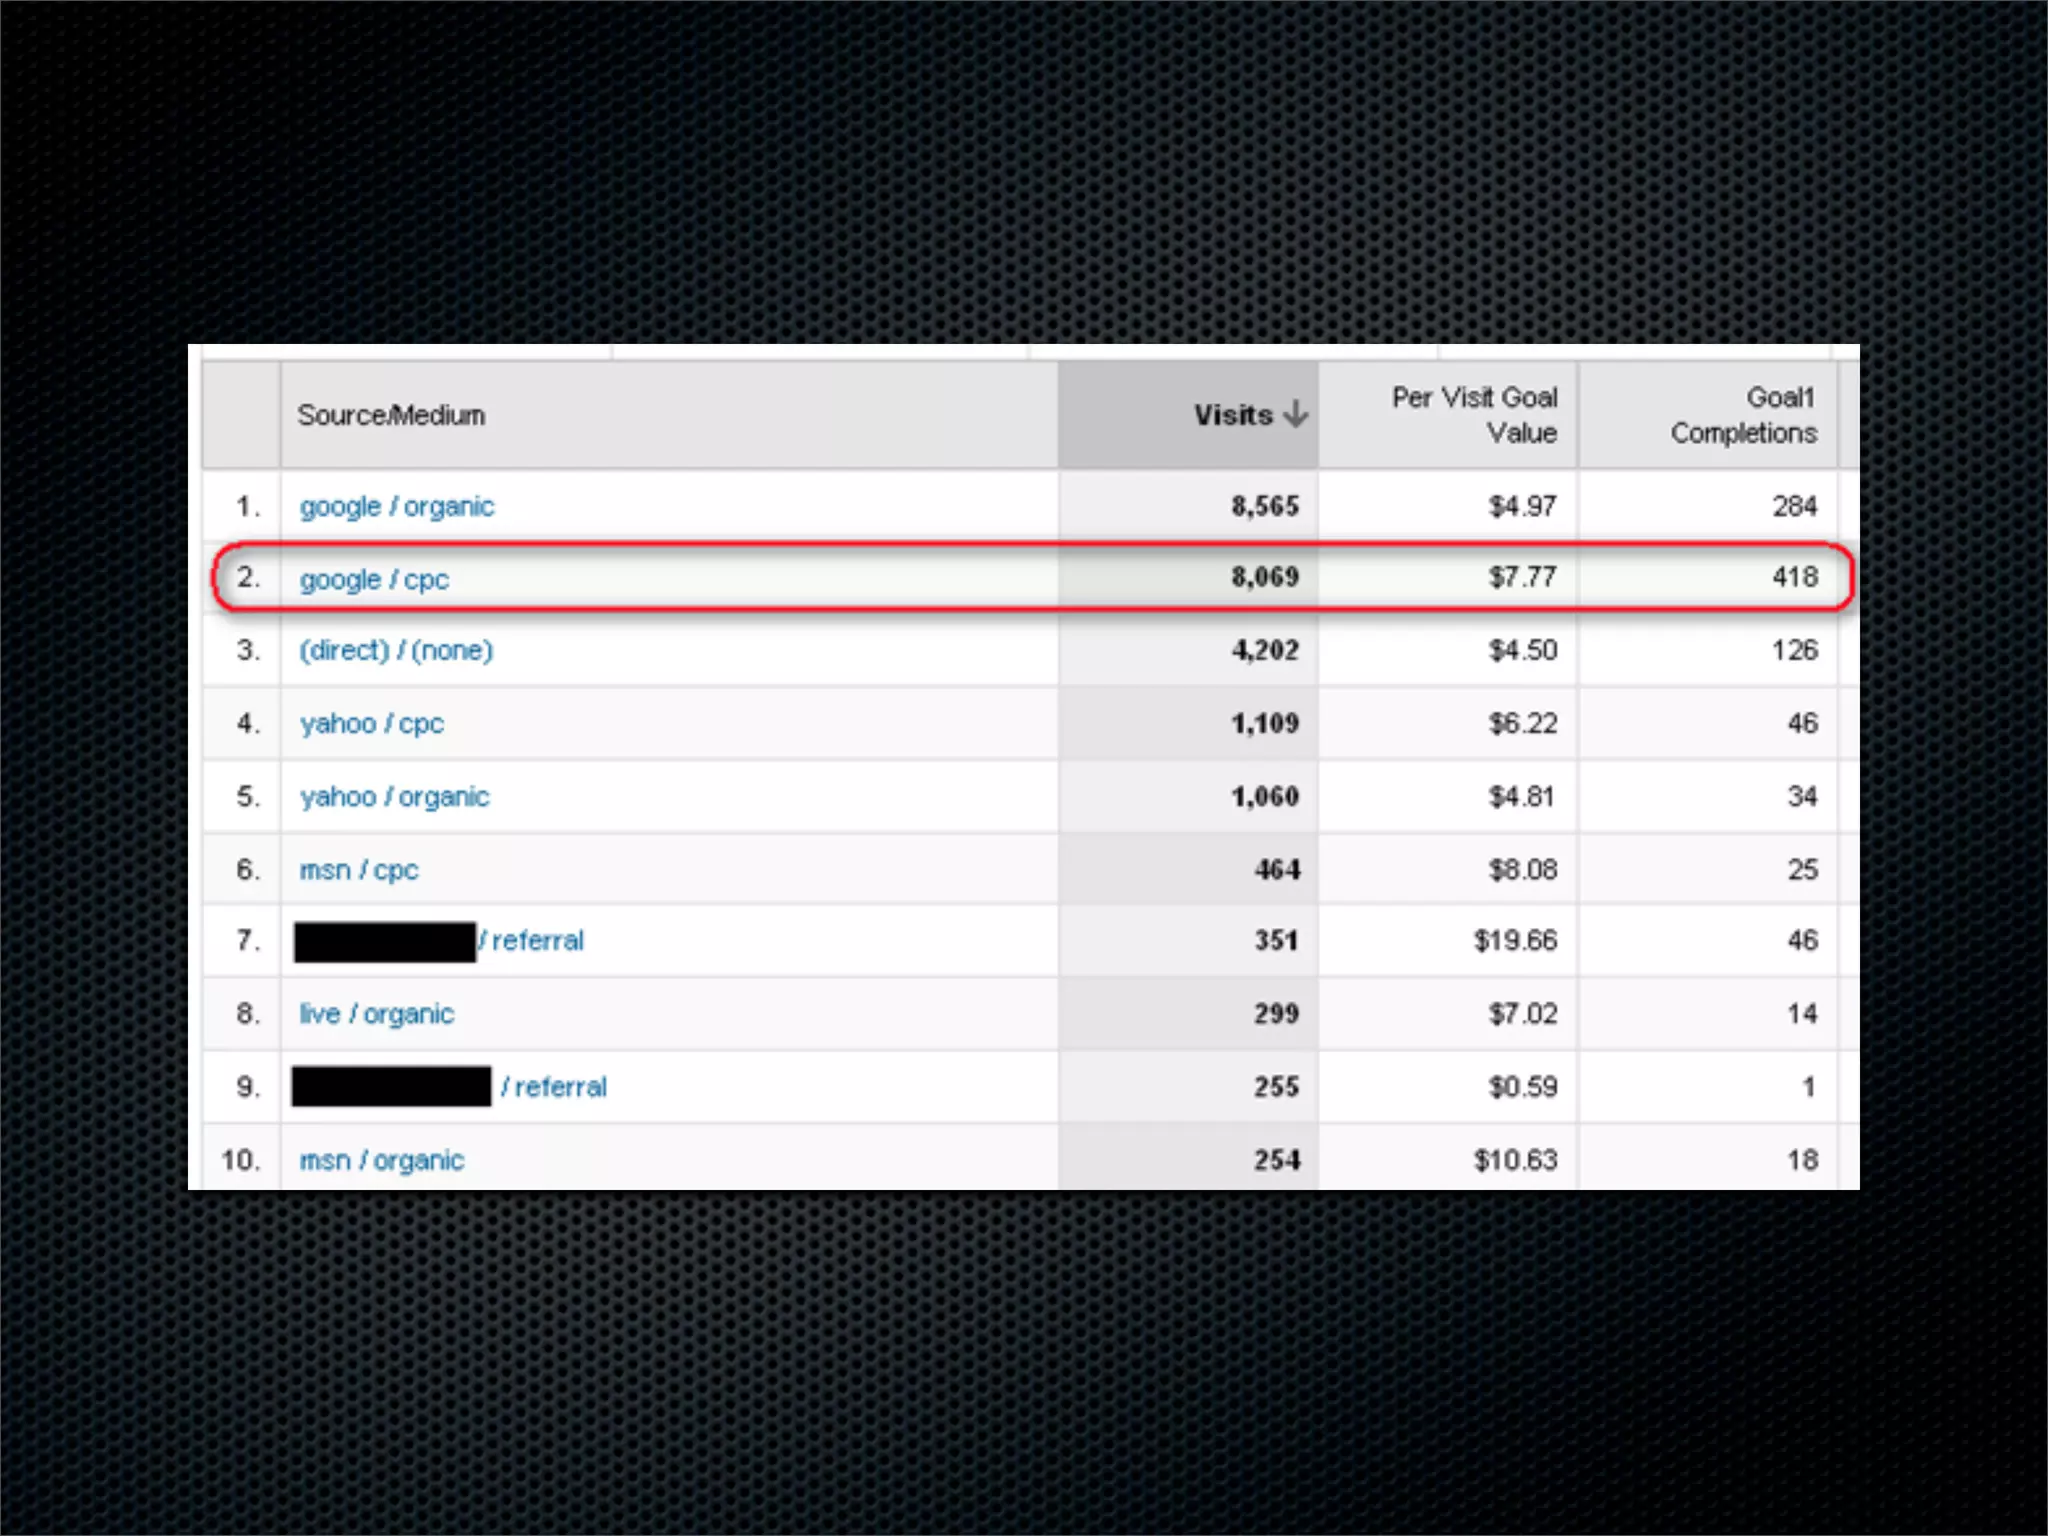Open the live / organic link

pyautogui.click(x=376, y=1014)
